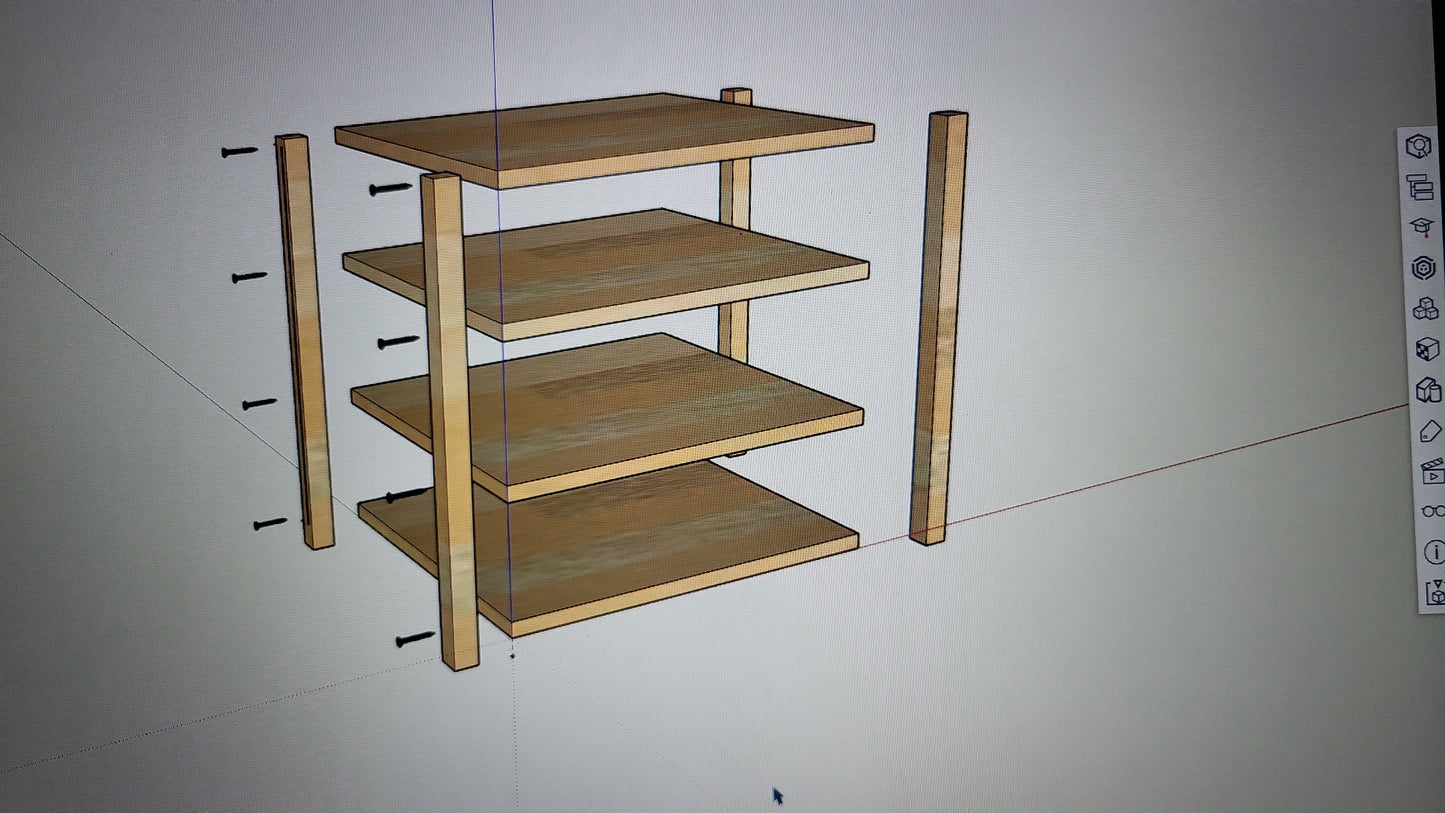Select the topmost screw at far left
The height and width of the screenshot is (813, 1445).
[x=239, y=152]
